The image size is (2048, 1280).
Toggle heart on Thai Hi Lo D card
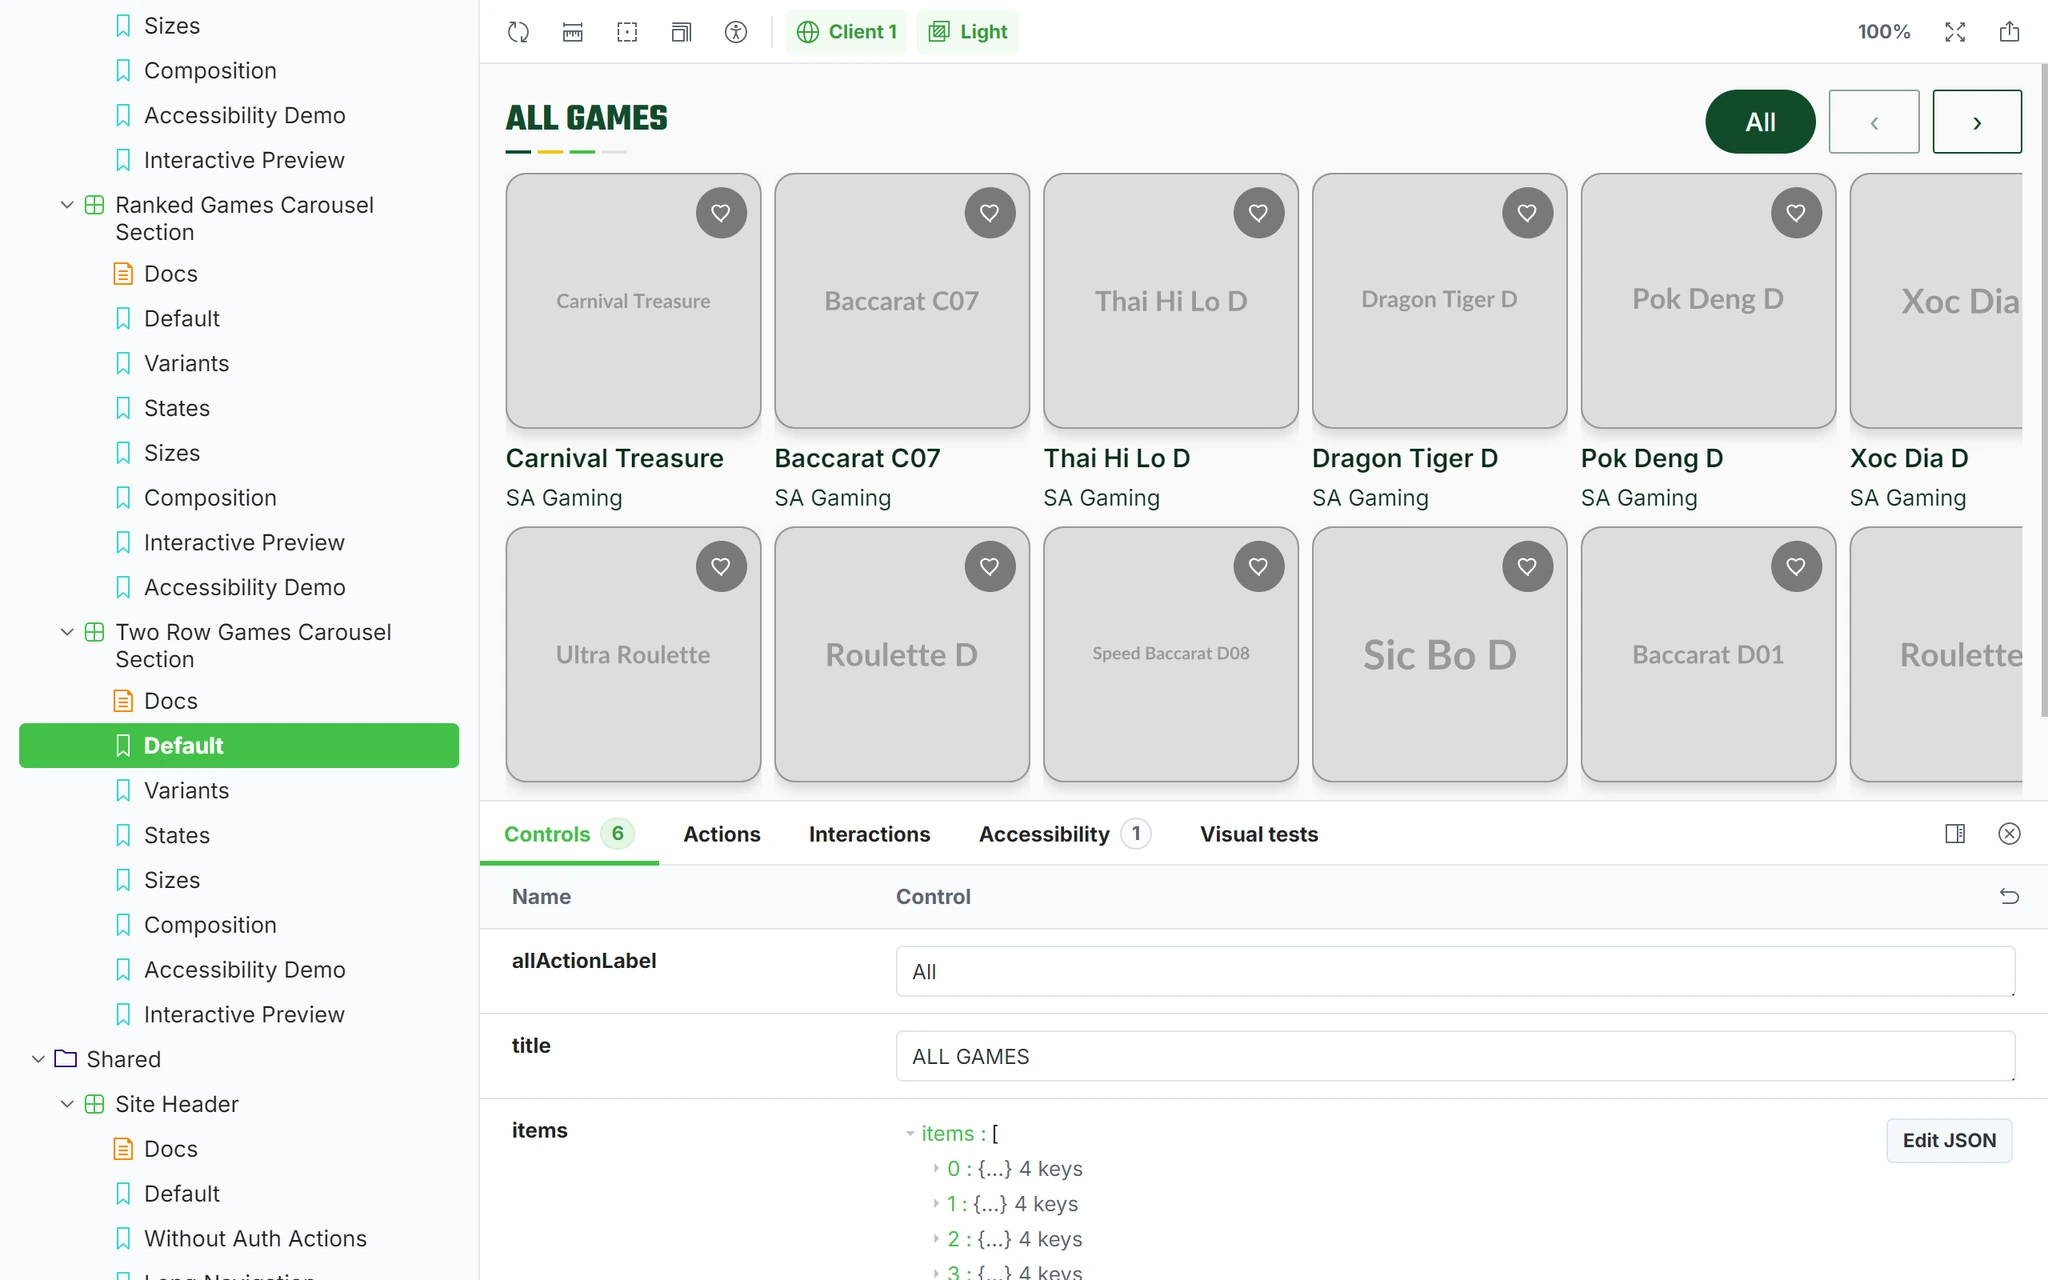coord(1258,213)
